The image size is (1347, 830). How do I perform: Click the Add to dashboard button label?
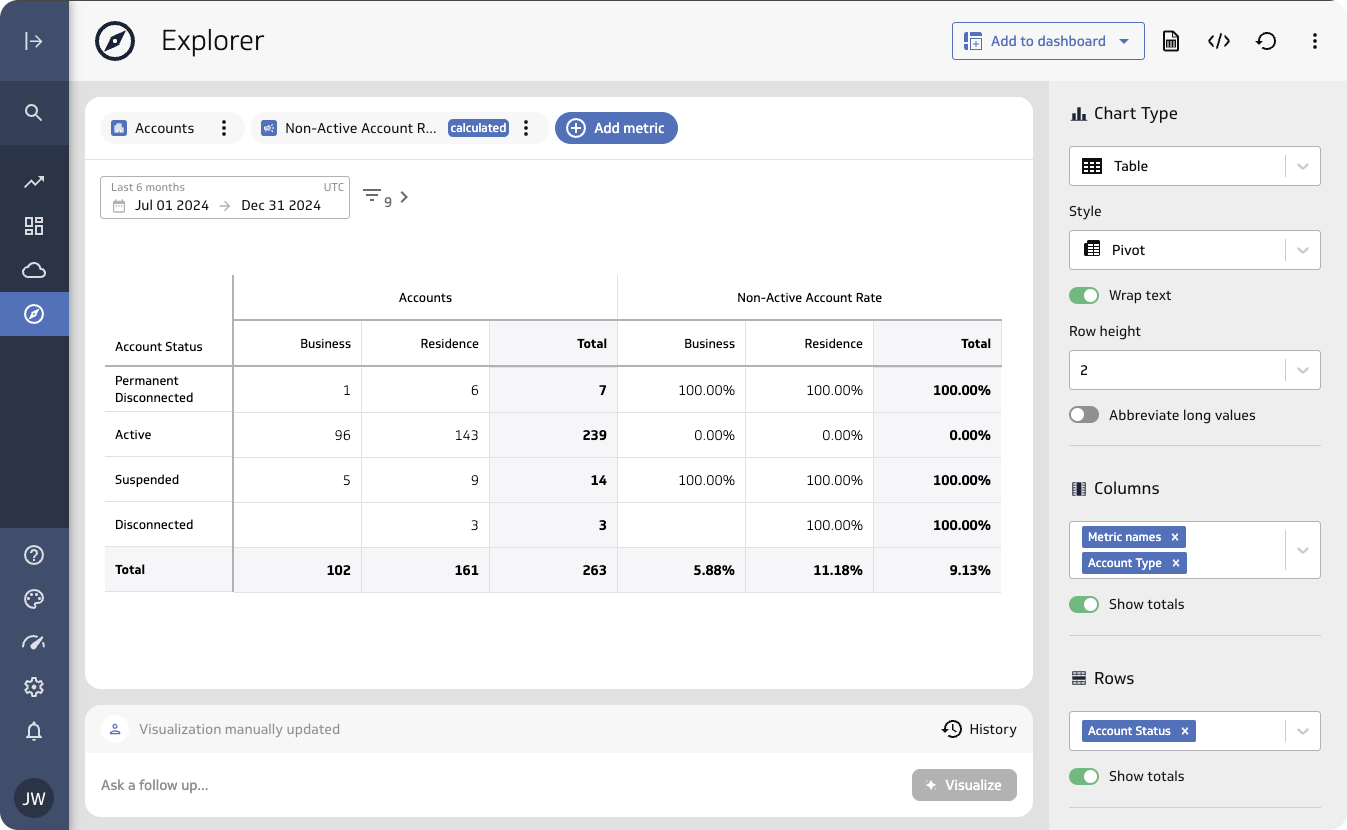(1048, 41)
